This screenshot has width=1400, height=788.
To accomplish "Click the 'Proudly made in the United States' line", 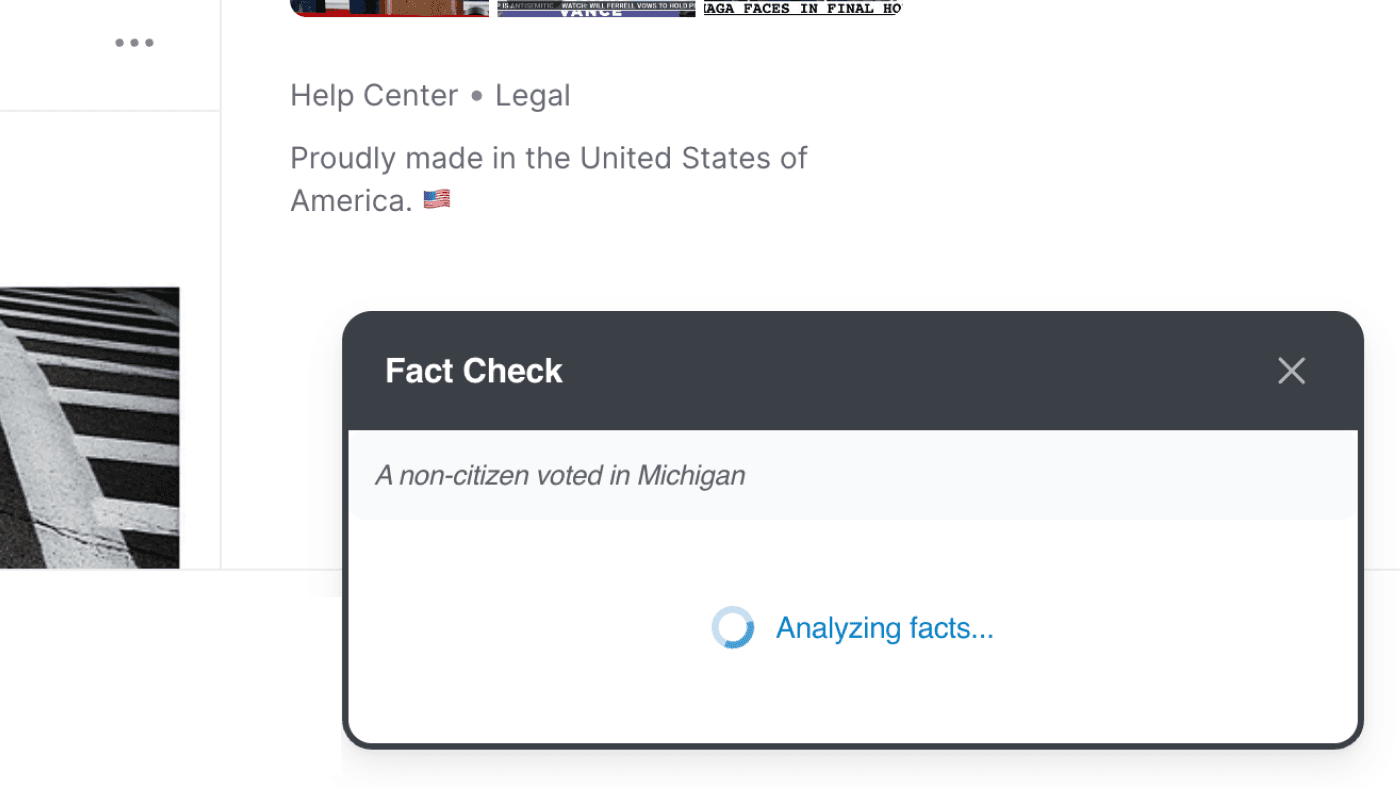I will coord(548,158).
